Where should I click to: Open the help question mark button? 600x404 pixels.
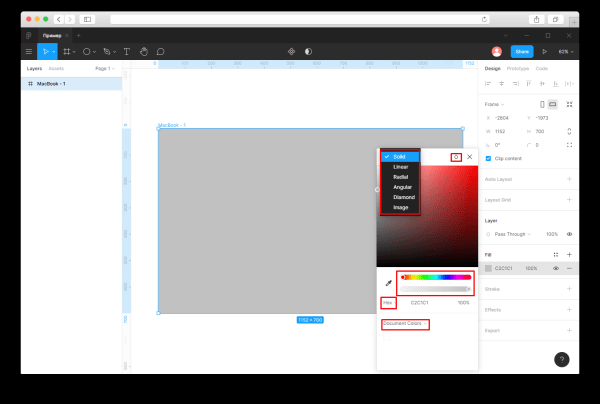pos(562,359)
